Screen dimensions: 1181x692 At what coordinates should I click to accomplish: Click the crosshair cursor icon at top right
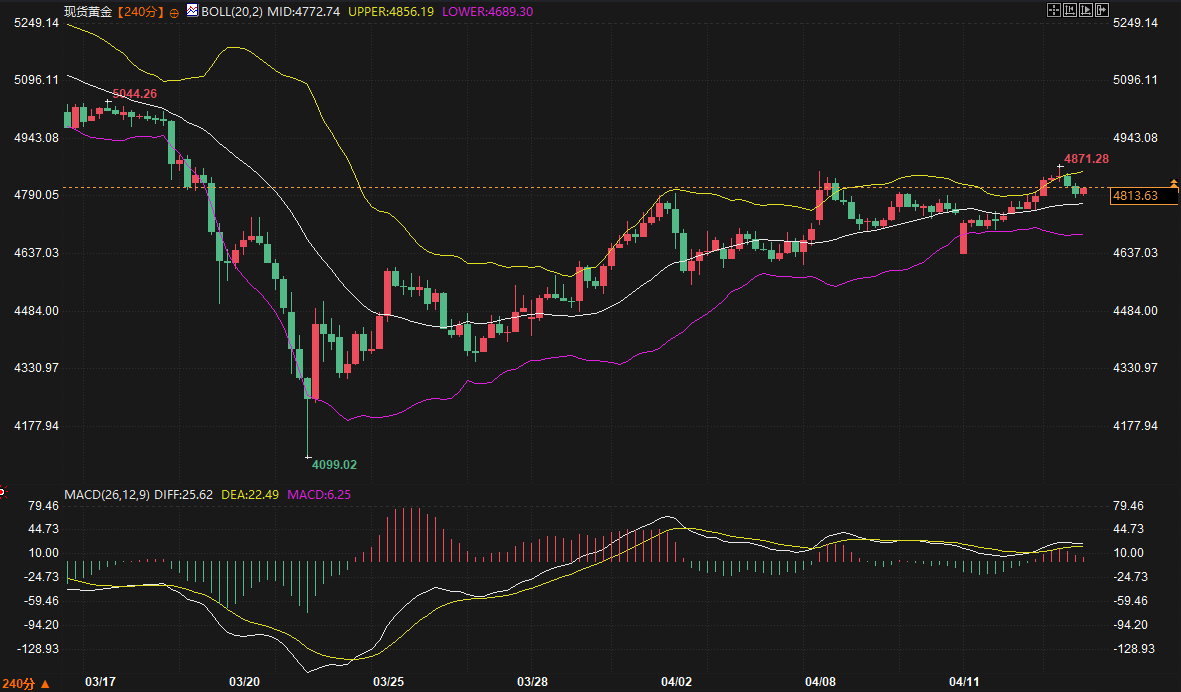tap(1053, 10)
